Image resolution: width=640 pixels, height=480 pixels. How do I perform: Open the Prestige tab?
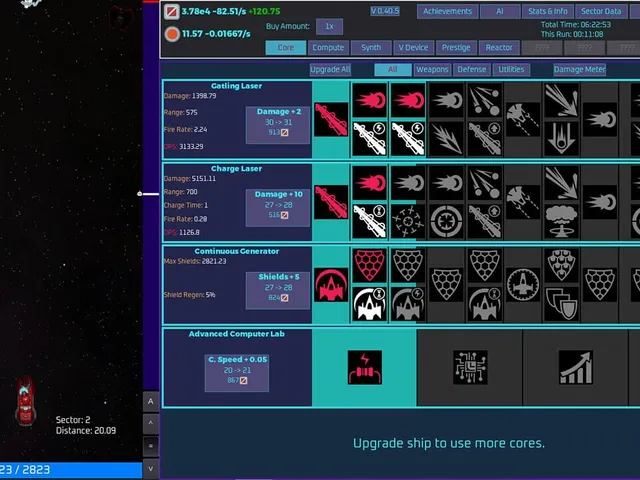[x=456, y=48]
